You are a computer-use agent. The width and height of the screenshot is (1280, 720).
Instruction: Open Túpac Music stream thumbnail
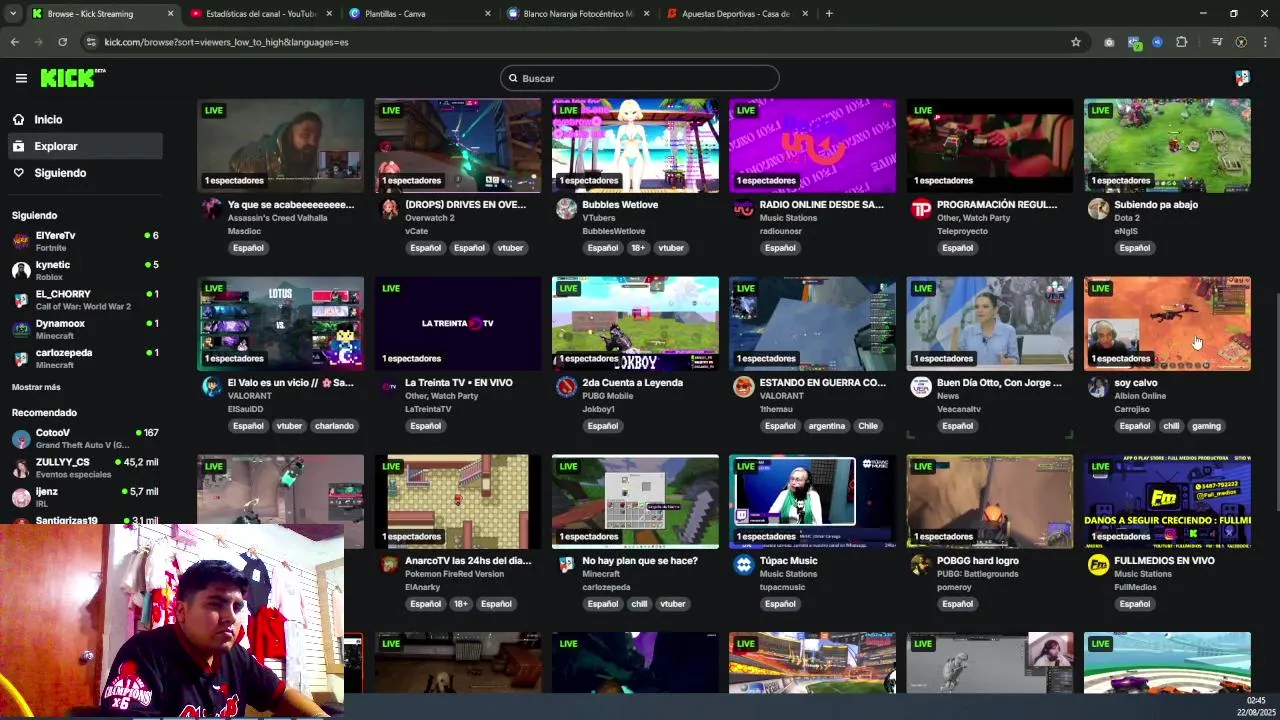pyautogui.click(x=812, y=501)
